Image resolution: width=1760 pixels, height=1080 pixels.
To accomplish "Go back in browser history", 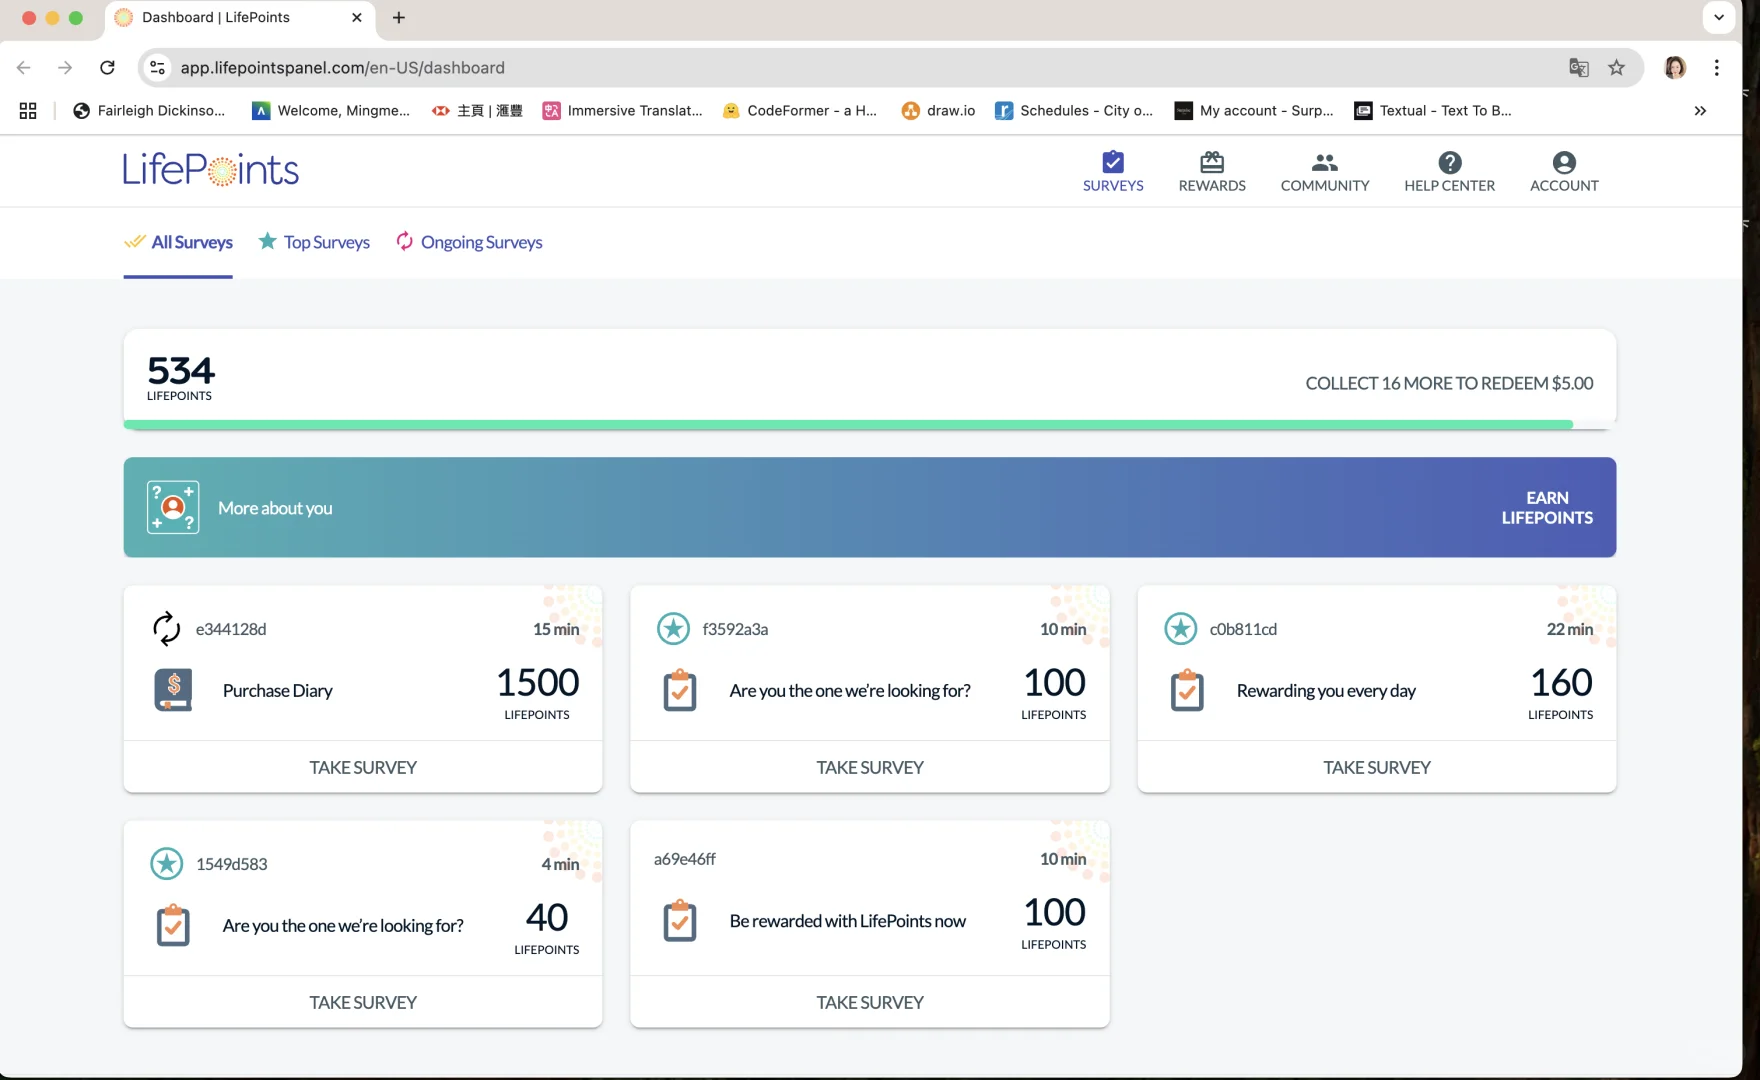I will pyautogui.click(x=24, y=68).
